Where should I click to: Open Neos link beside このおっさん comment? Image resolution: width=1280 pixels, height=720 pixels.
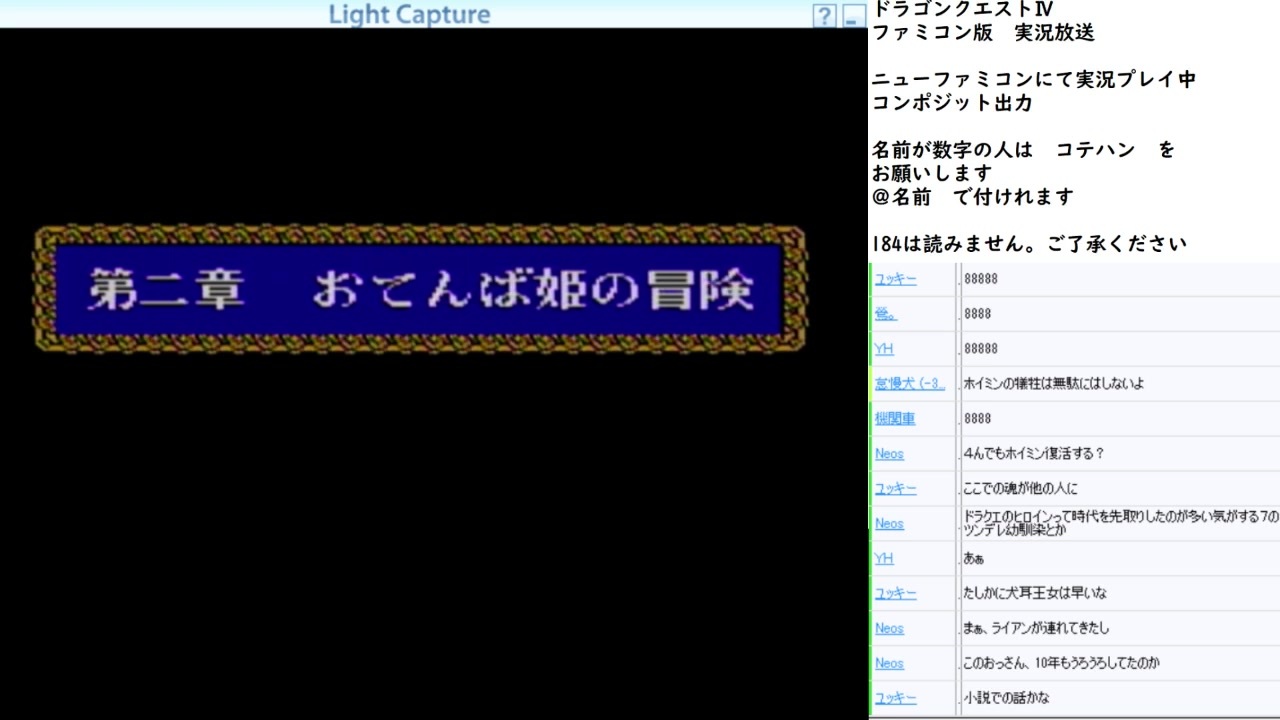[889, 664]
